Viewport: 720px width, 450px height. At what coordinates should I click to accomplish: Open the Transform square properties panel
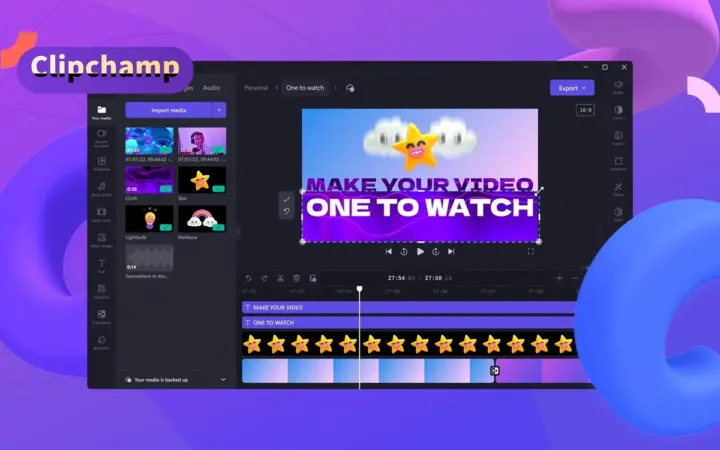(619, 163)
